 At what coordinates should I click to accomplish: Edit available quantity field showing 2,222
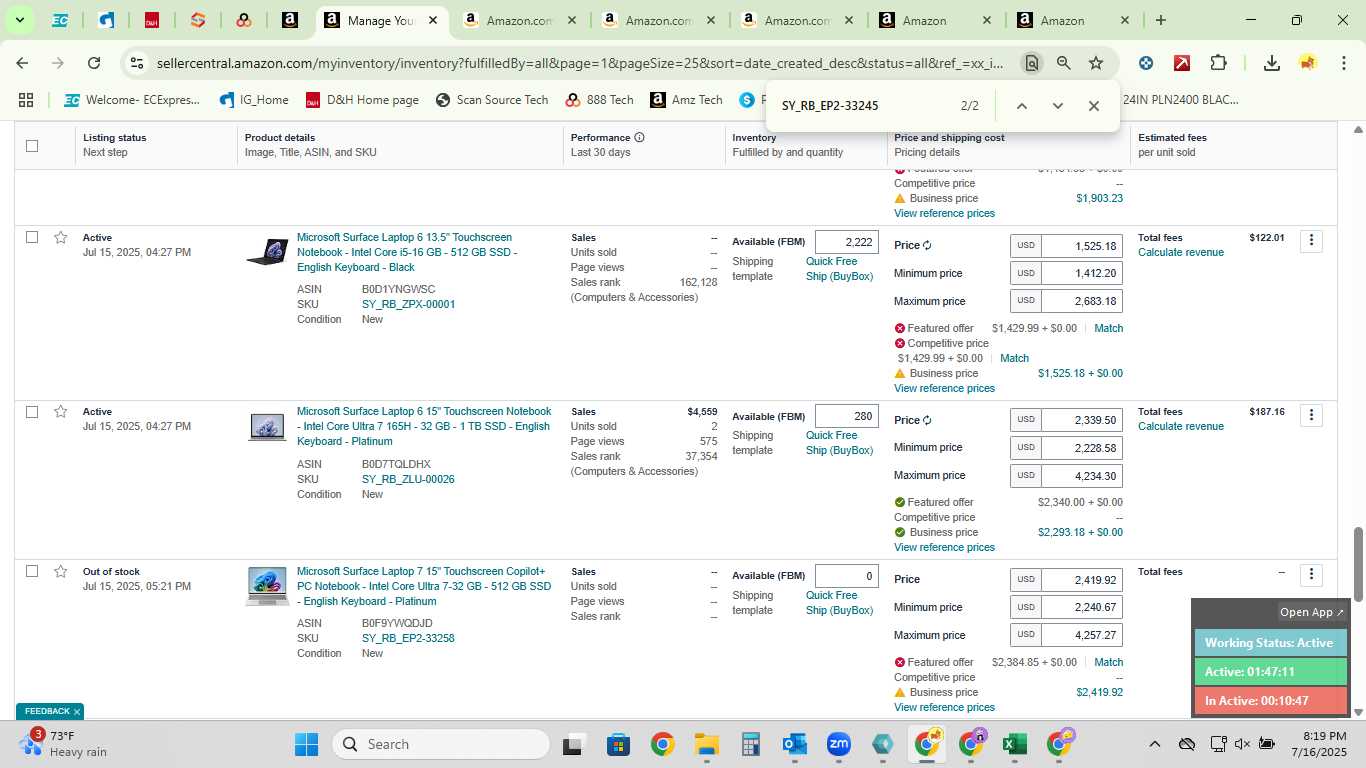tap(847, 242)
